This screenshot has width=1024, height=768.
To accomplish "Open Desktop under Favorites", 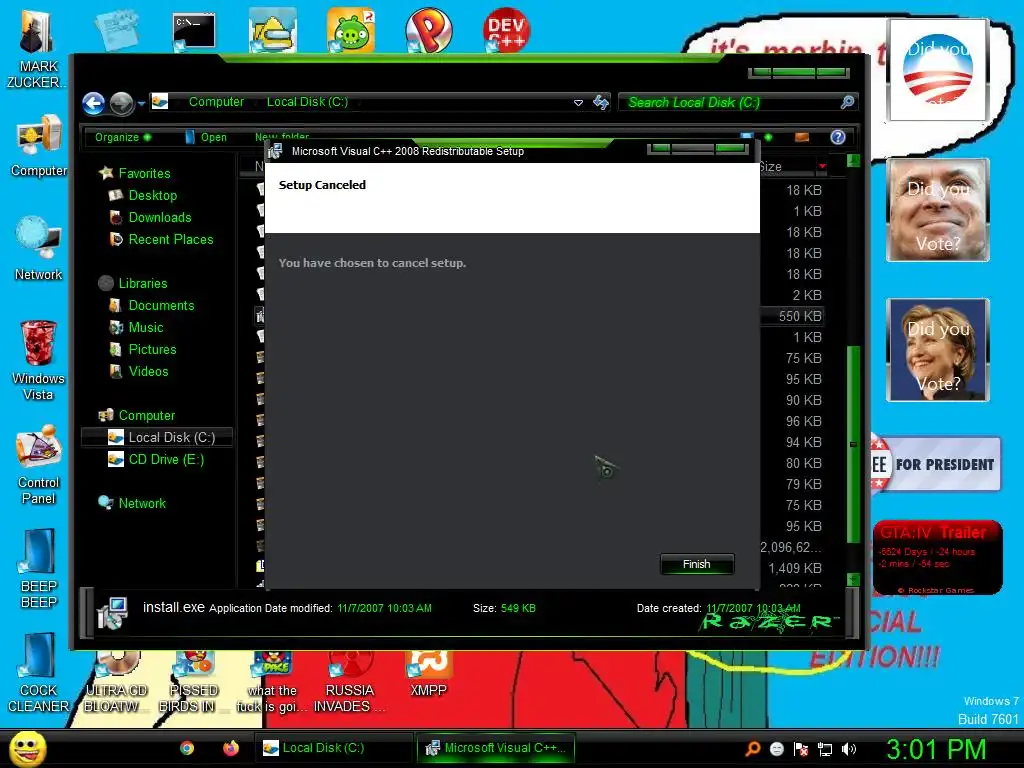I will pos(153,195).
